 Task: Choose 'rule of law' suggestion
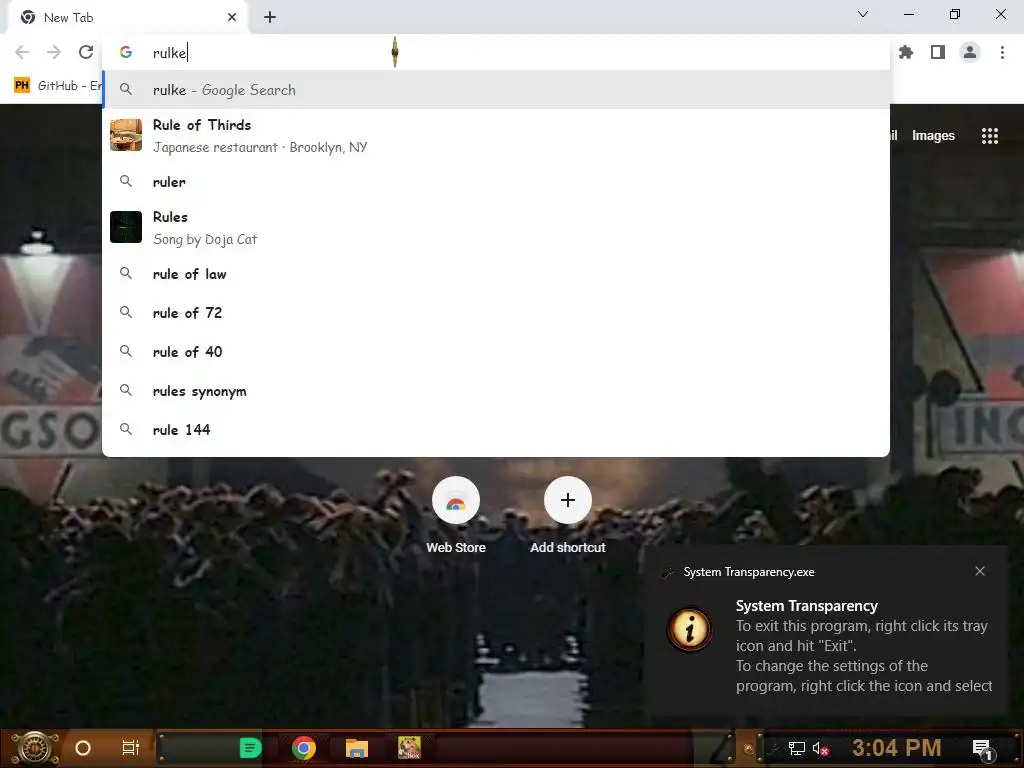pyautogui.click(x=496, y=274)
